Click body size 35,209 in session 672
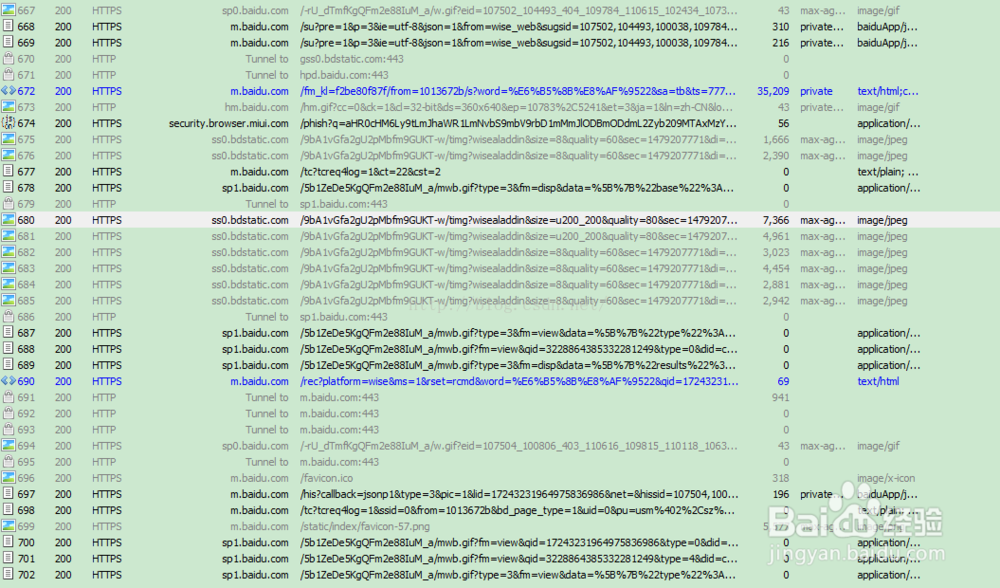Image resolution: width=1000 pixels, height=588 pixels. coord(773,91)
